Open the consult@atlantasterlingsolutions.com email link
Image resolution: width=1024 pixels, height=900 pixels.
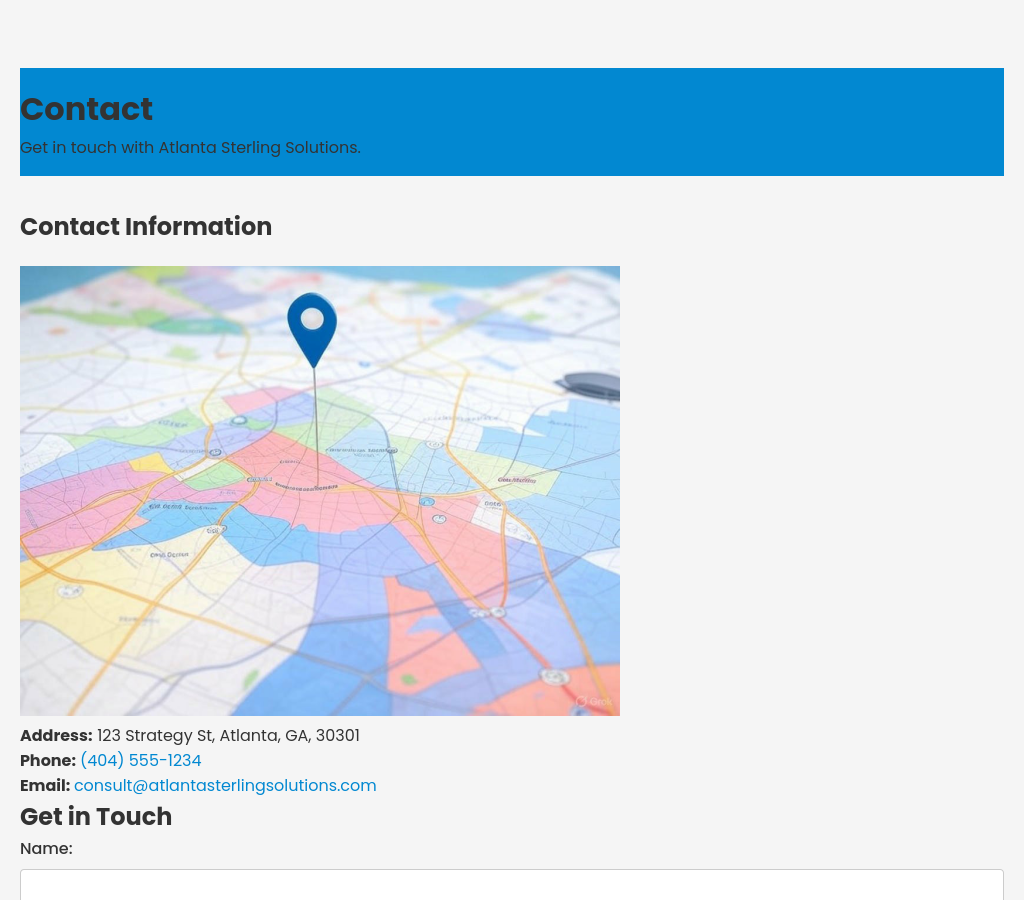coord(225,786)
